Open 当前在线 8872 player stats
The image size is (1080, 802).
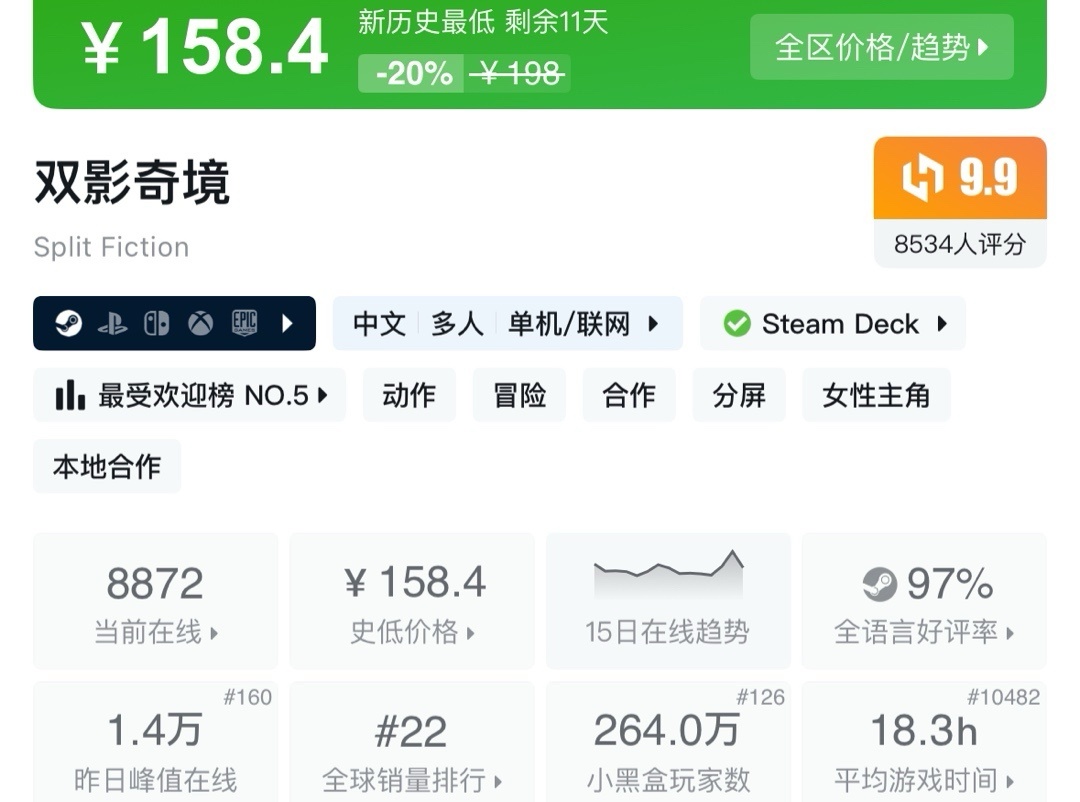(156, 600)
